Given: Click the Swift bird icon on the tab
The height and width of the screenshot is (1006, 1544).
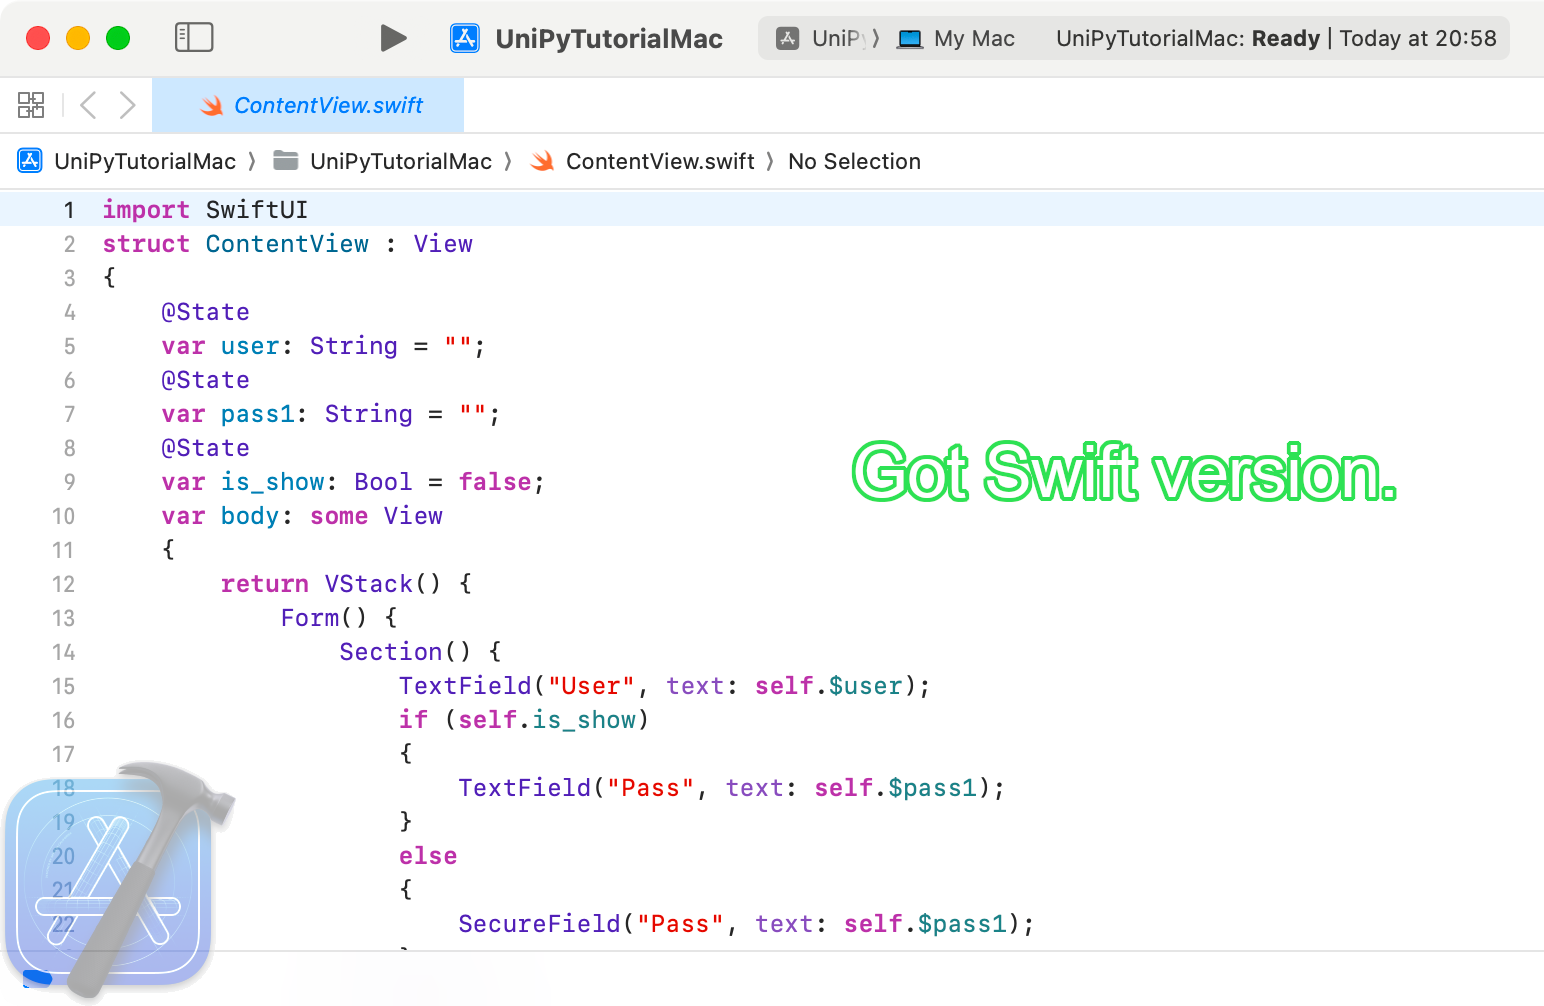Looking at the screenshot, I should coord(211,105).
